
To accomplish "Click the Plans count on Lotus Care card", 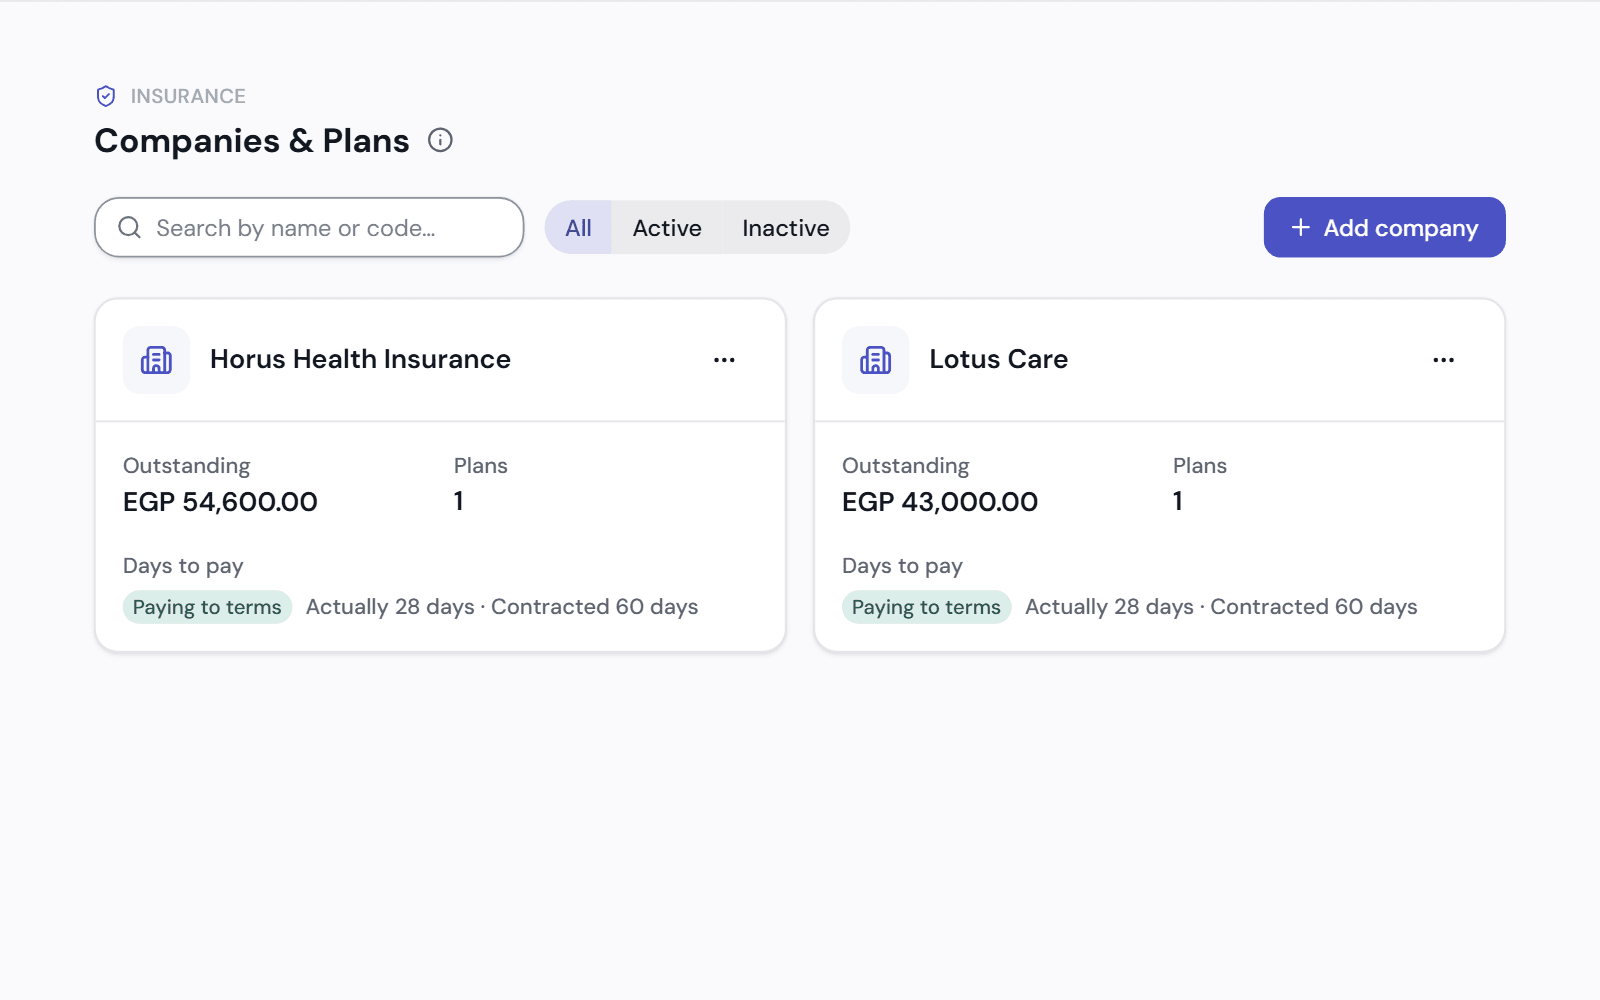I will [1178, 502].
